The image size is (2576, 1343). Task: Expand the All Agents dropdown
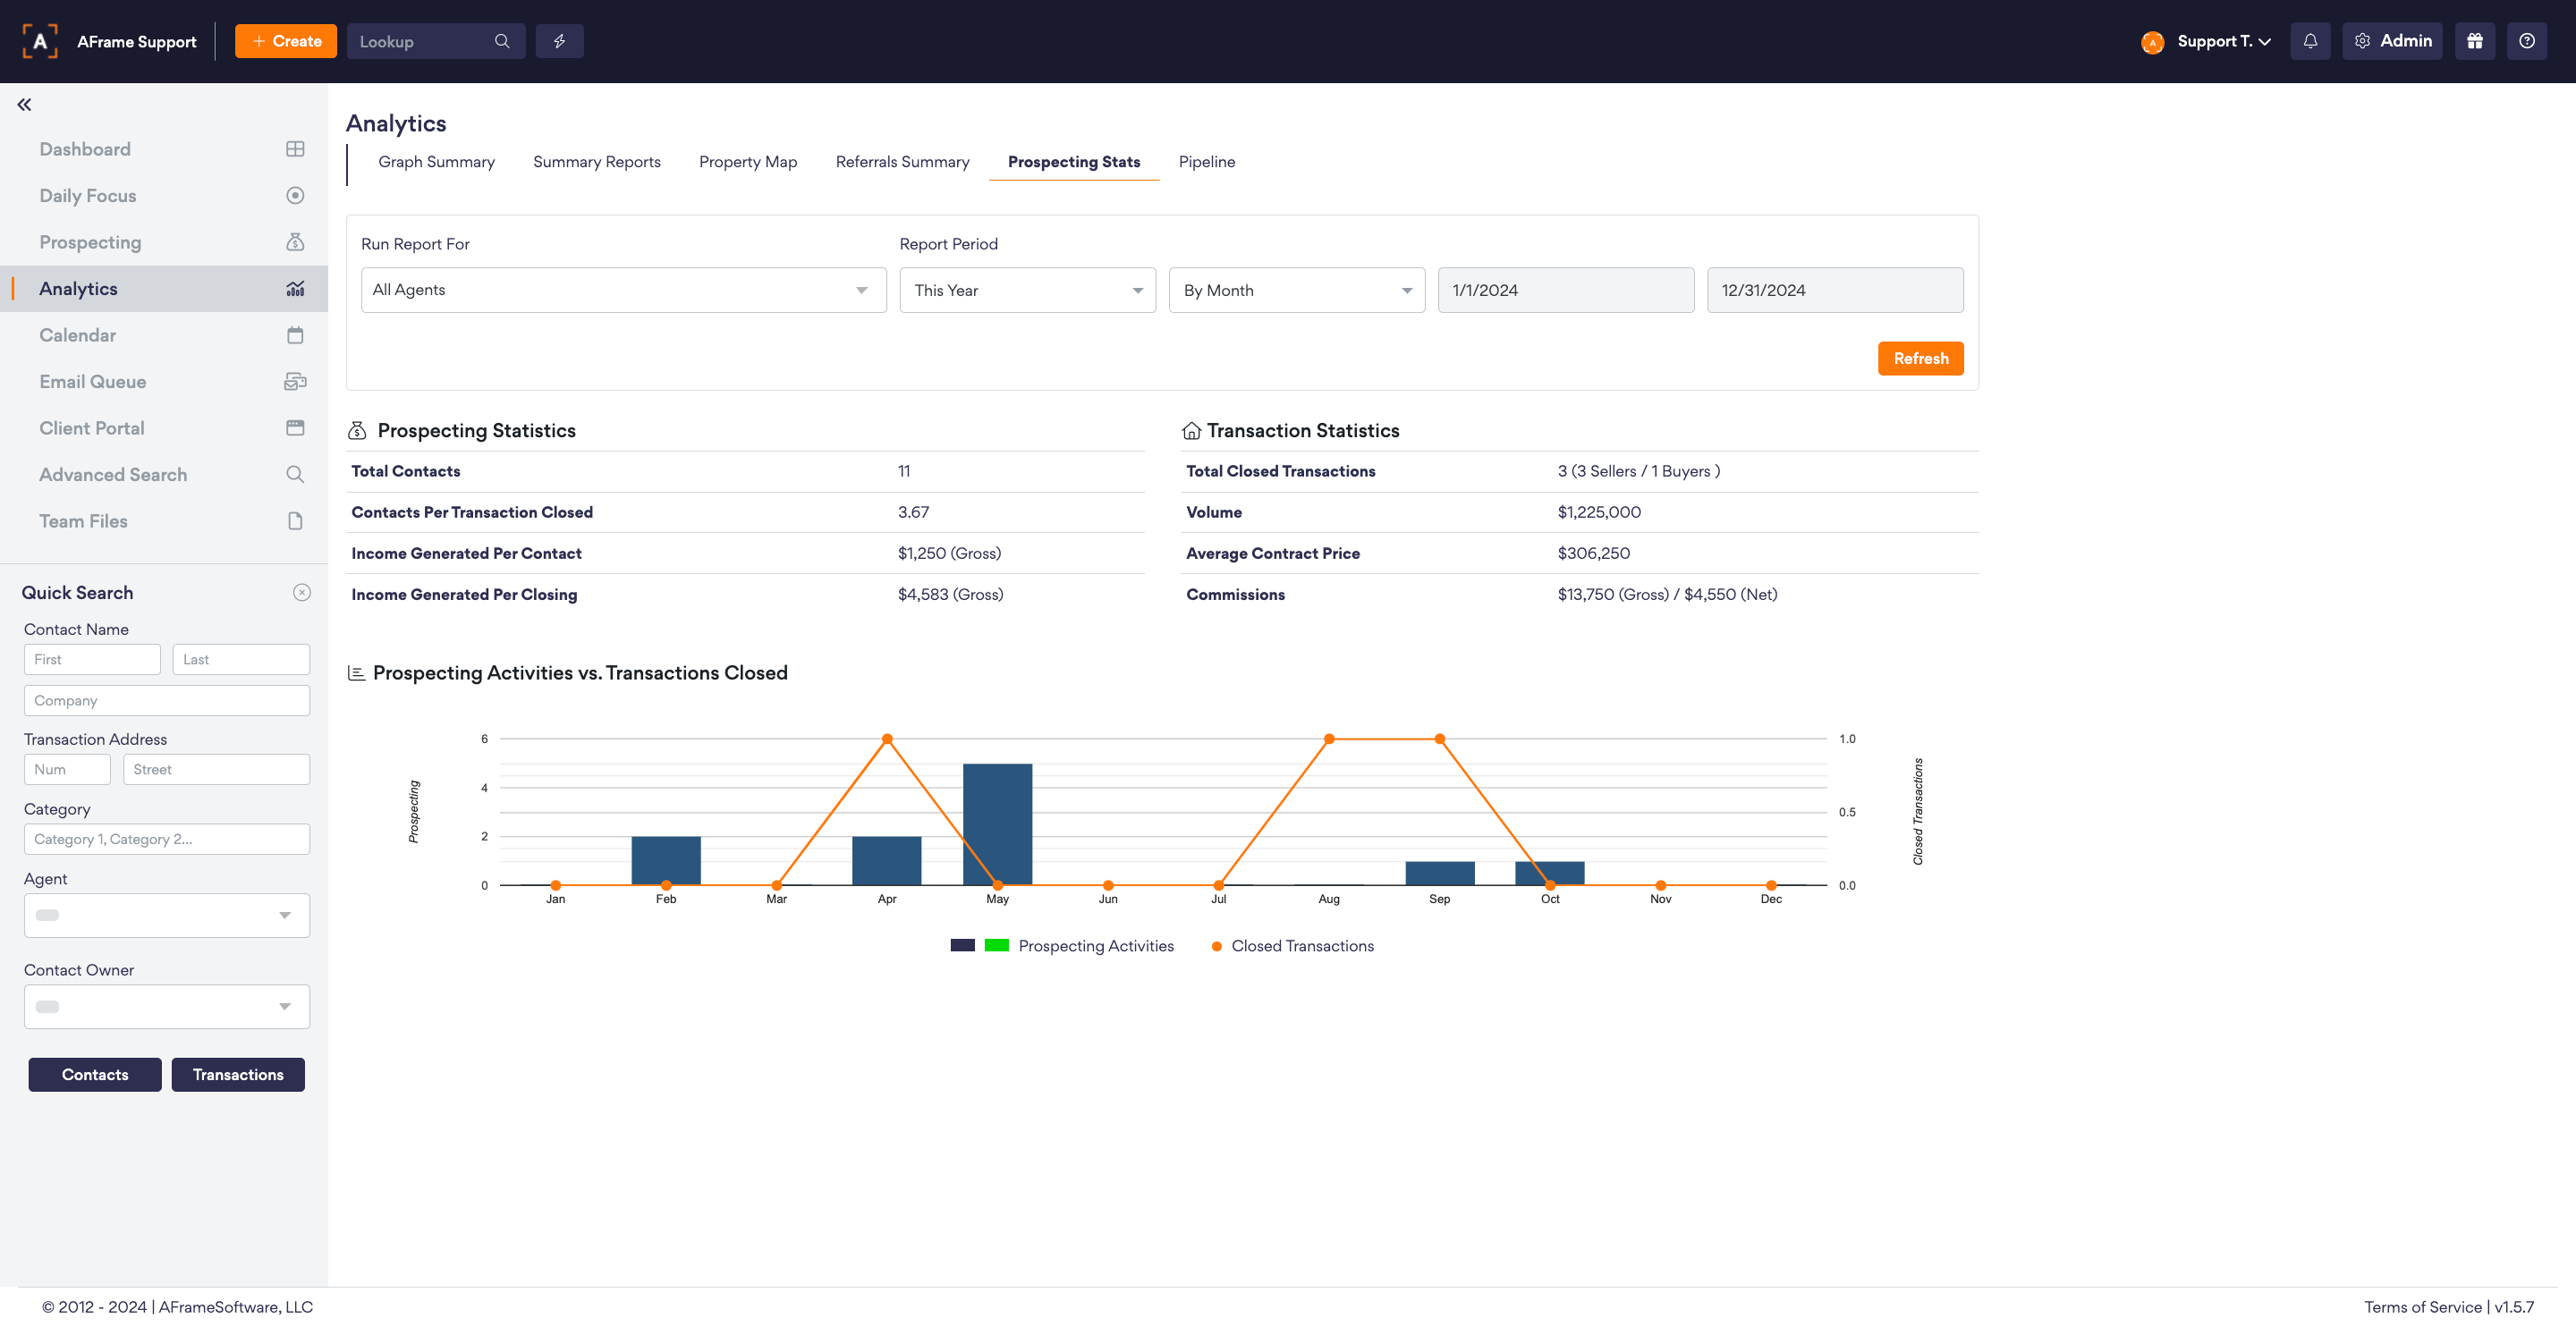point(623,290)
